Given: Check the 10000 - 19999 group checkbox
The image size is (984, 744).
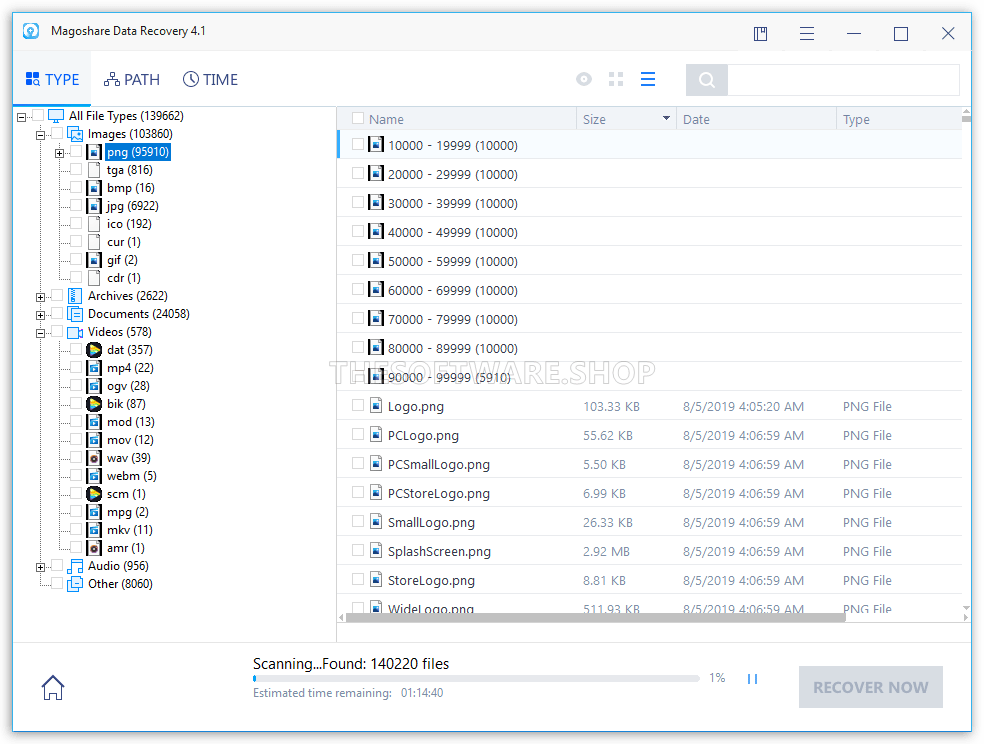Looking at the screenshot, I should pos(358,144).
